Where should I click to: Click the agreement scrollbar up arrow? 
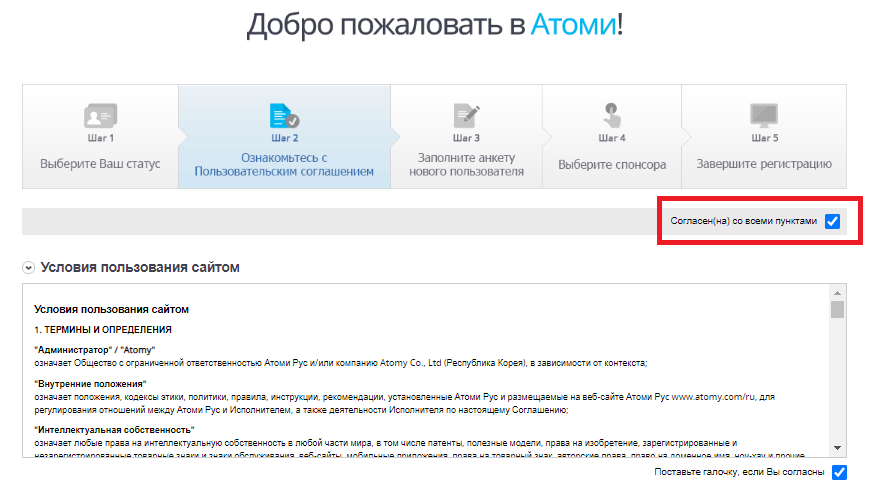pyautogui.click(x=837, y=293)
